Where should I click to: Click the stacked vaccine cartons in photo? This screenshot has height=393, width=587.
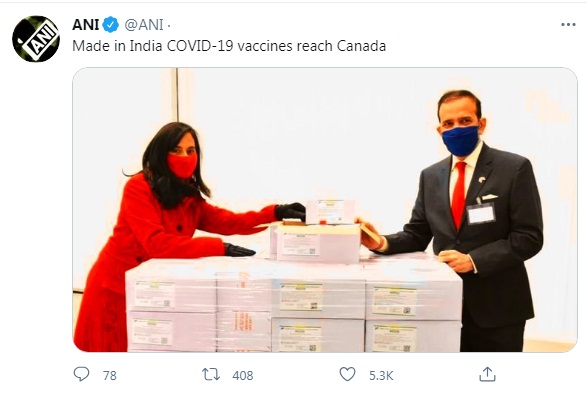click(x=294, y=305)
